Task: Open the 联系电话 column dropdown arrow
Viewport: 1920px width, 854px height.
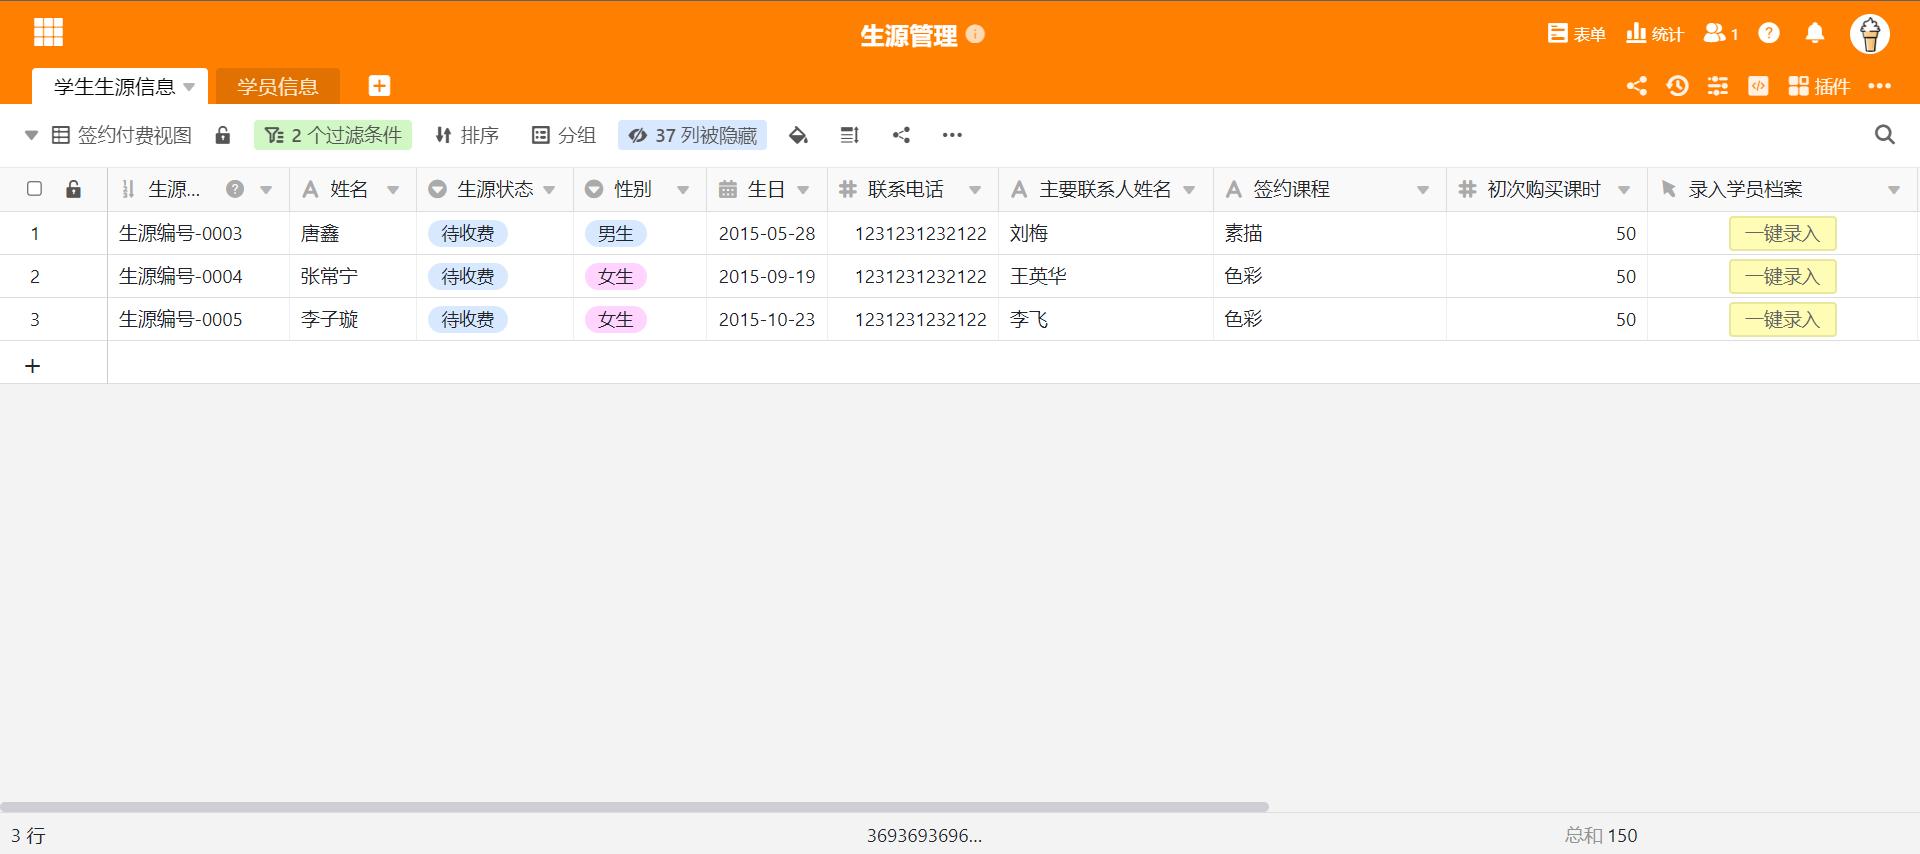Action: [975, 190]
